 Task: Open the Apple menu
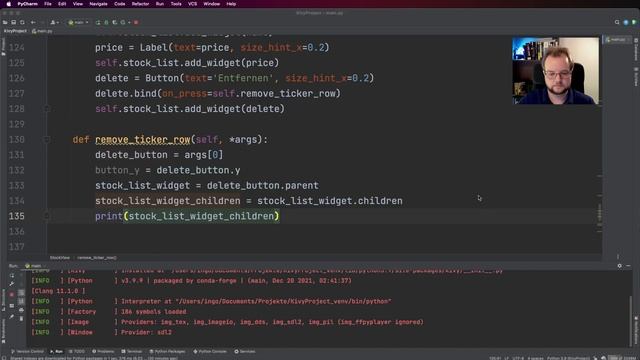9,4
